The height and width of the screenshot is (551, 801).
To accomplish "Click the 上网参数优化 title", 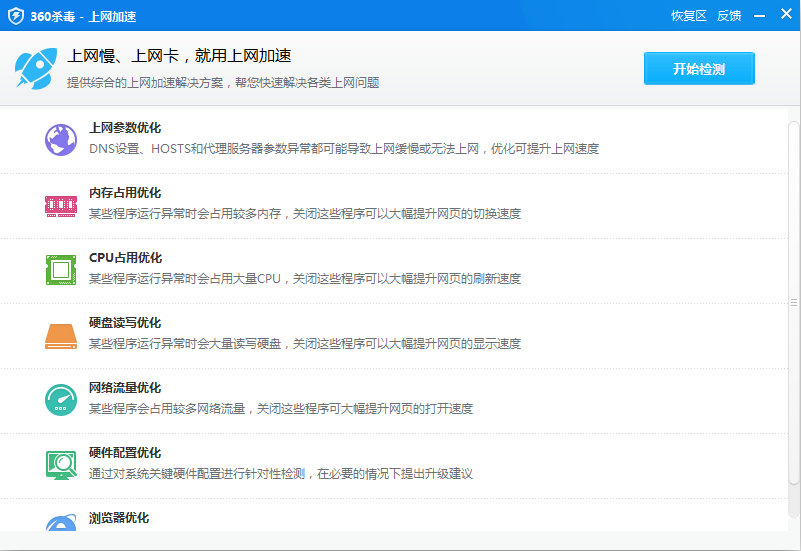I will (x=125, y=128).
